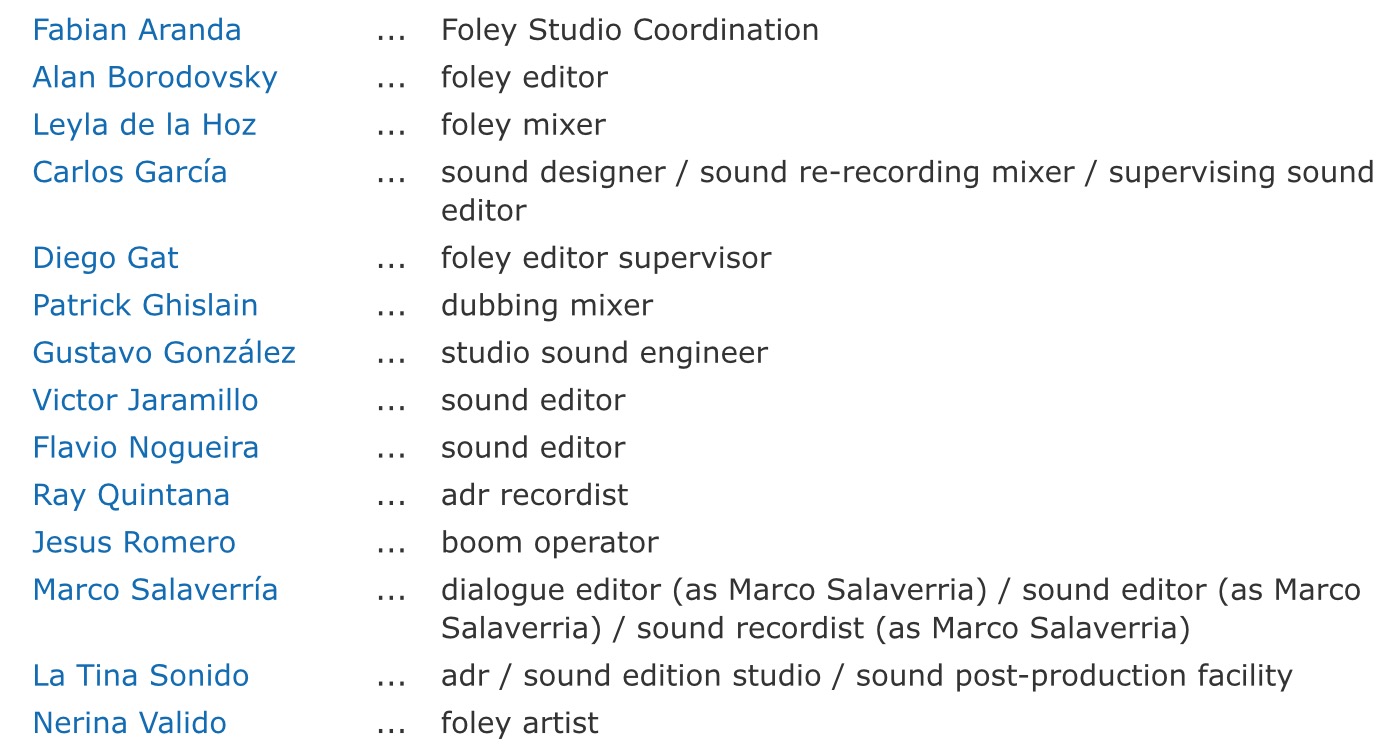Open Victor Jaramillo's credit page
Screen dimensions: 1385x750
(x=145, y=400)
